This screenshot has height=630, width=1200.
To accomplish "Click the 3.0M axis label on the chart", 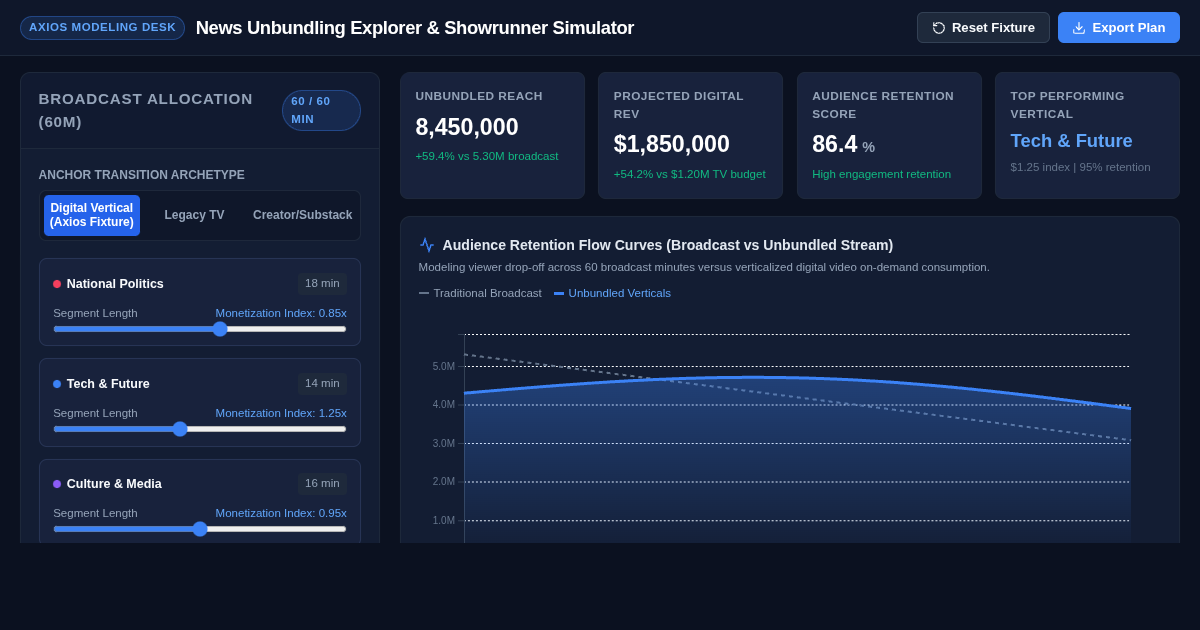I will tap(443, 444).
